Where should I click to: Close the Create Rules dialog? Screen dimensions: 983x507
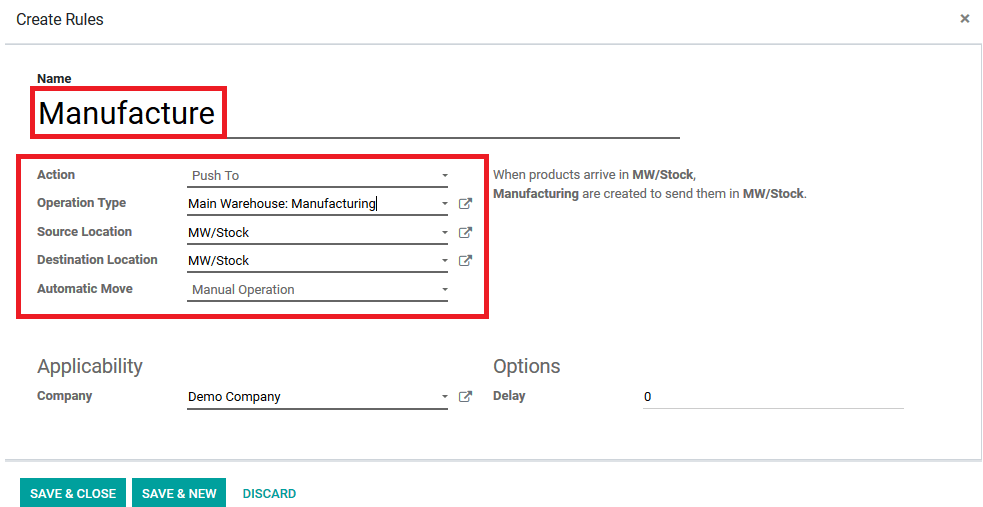click(965, 19)
